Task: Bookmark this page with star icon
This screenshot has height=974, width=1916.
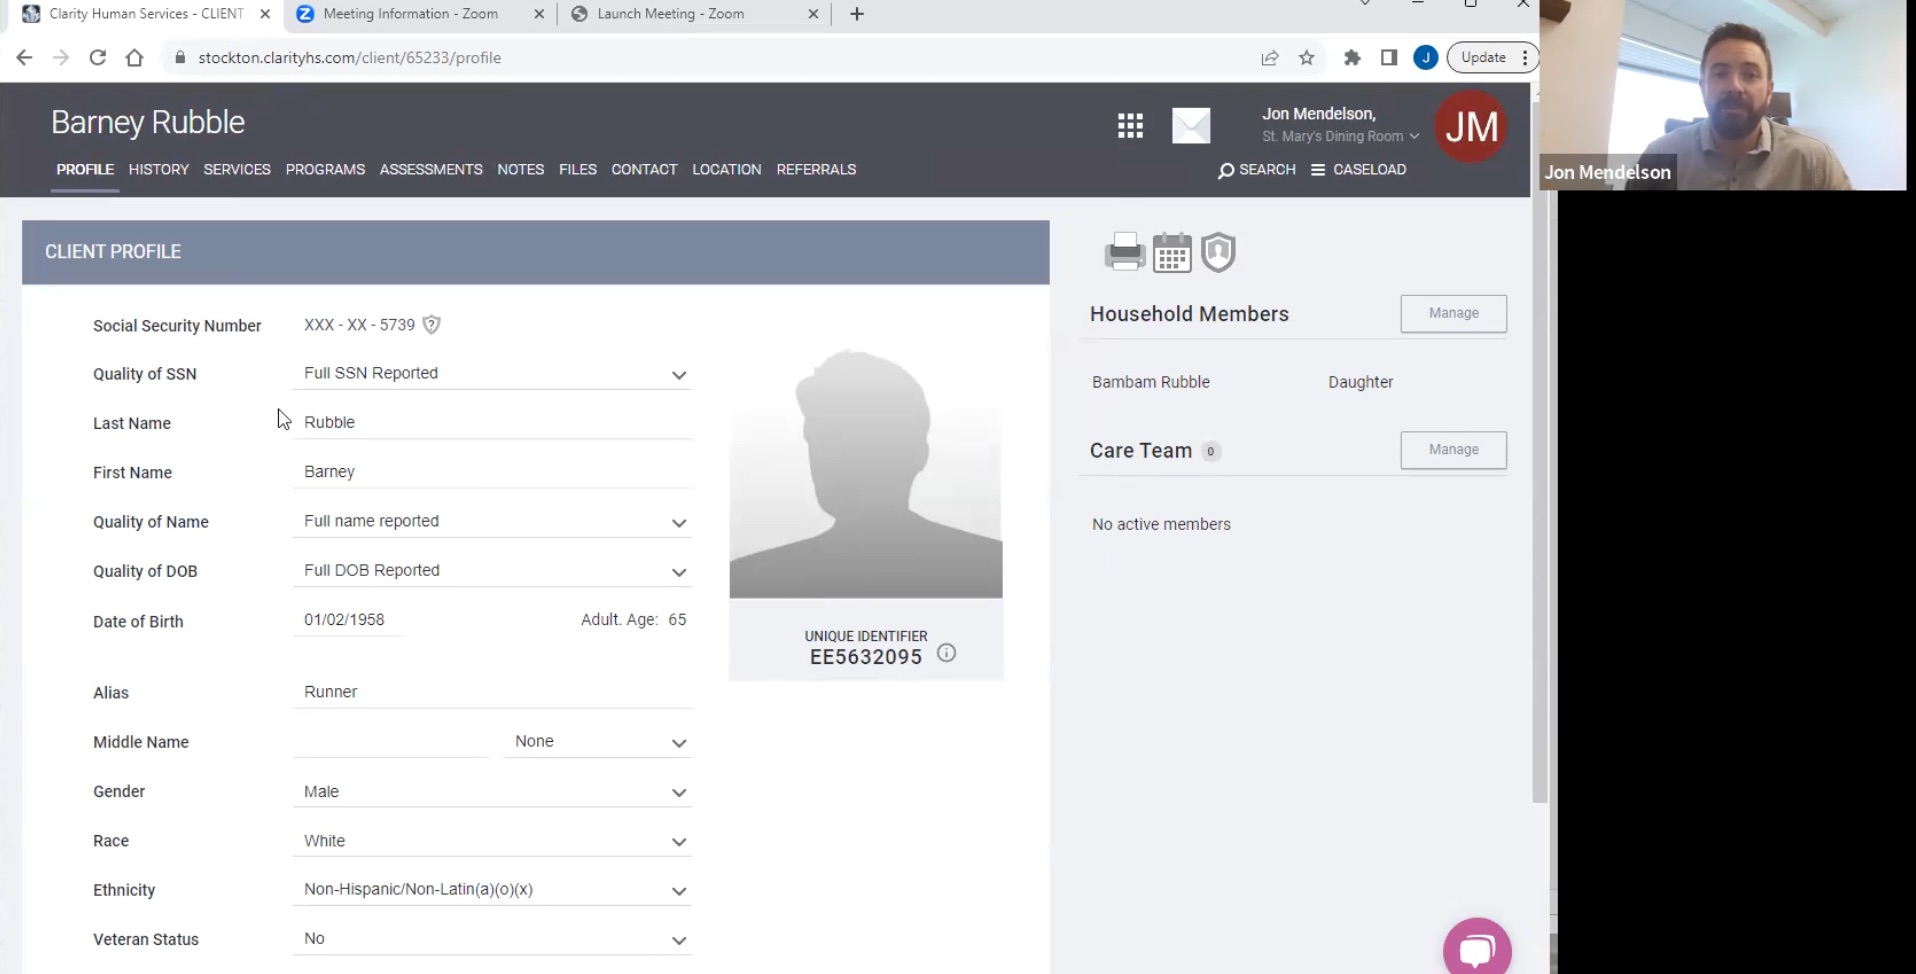Action: [x=1306, y=58]
